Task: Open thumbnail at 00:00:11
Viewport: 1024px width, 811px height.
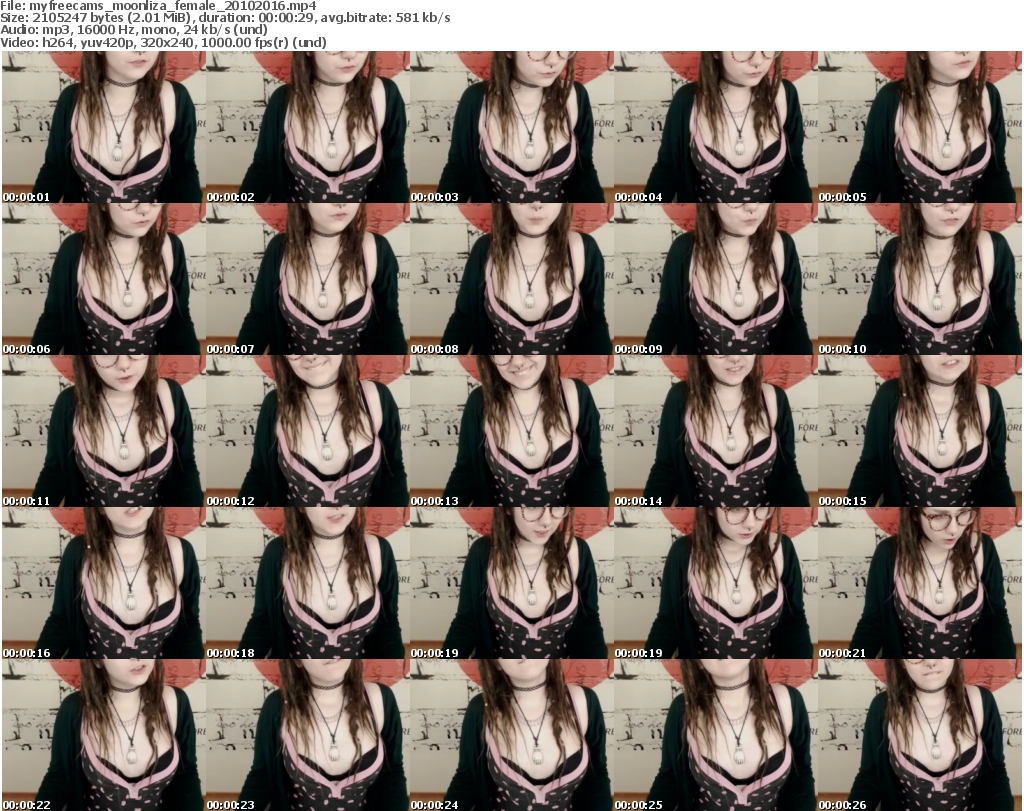Action: (104, 432)
